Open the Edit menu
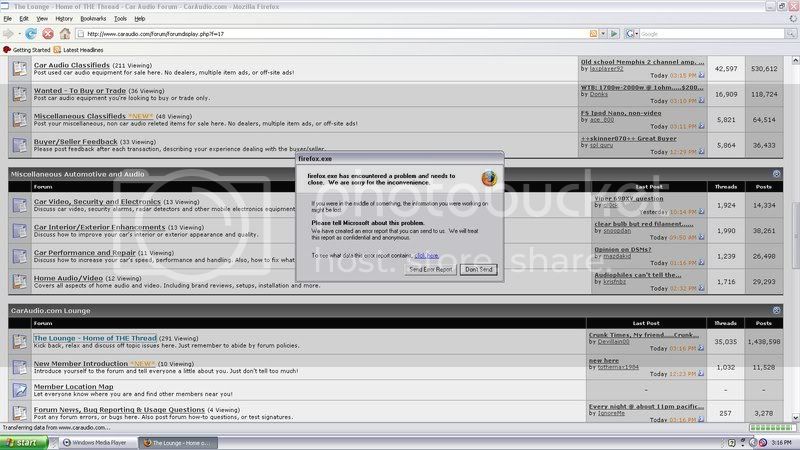Image resolution: width=800 pixels, height=450 pixels. click(x=24, y=19)
